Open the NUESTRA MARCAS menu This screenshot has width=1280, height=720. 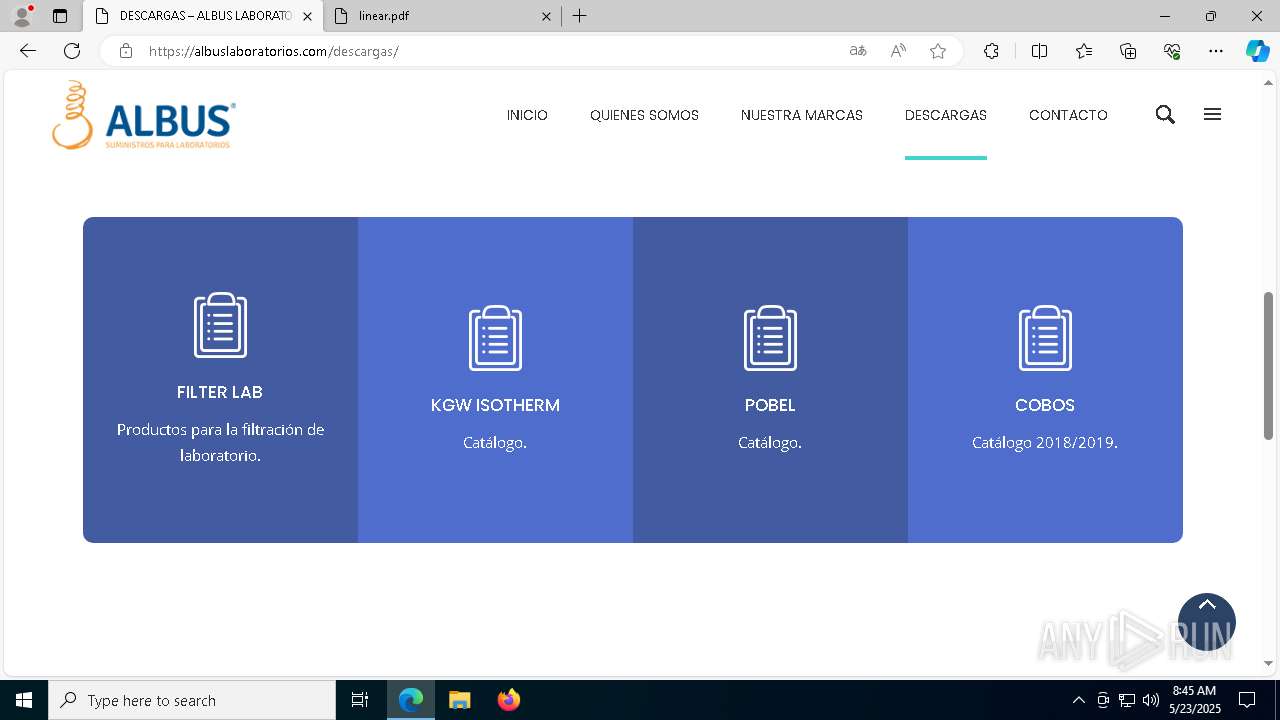tap(802, 115)
